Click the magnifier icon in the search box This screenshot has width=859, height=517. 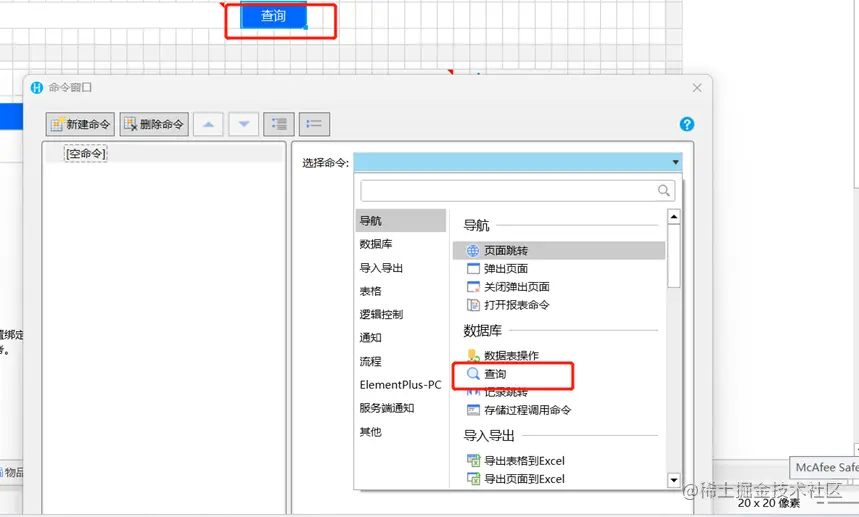click(663, 191)
